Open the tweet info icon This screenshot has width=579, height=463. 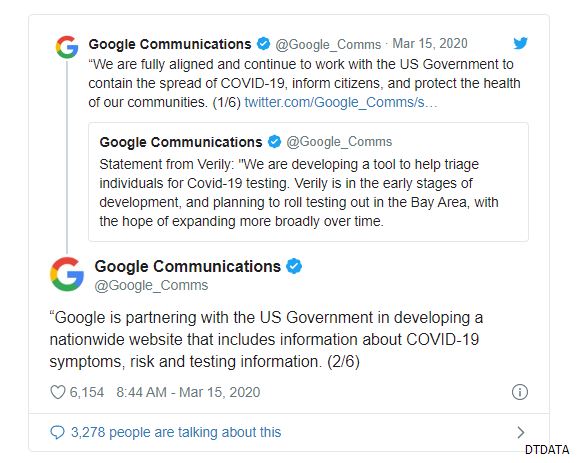[520, 392]
